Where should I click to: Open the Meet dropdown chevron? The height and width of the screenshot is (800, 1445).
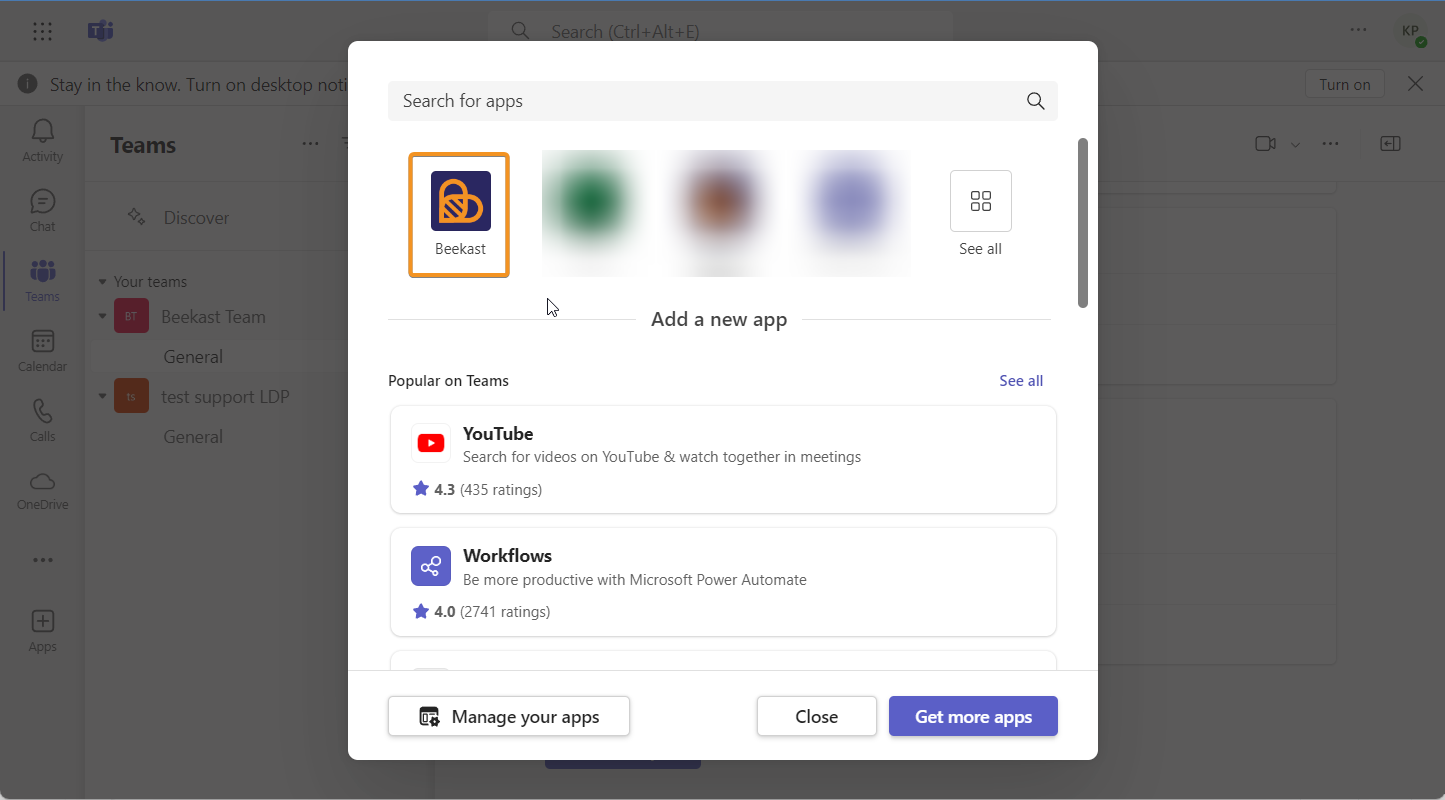[1295, 145]
